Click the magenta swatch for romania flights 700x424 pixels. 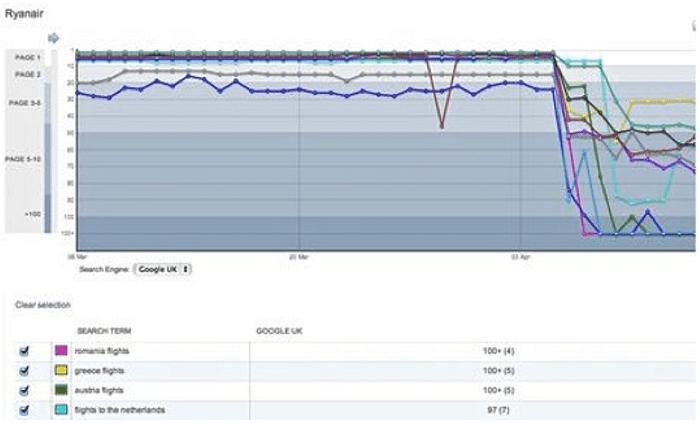coord(61,351)
